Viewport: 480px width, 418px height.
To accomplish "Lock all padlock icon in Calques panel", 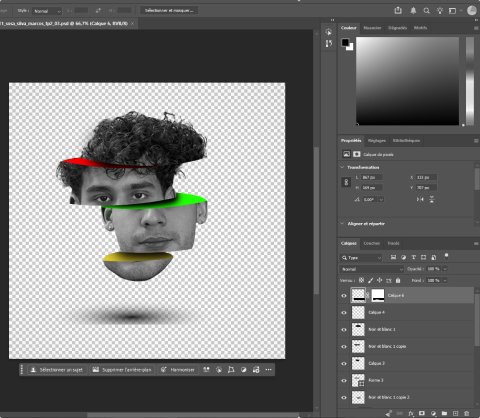I will [x=398, y=281].
